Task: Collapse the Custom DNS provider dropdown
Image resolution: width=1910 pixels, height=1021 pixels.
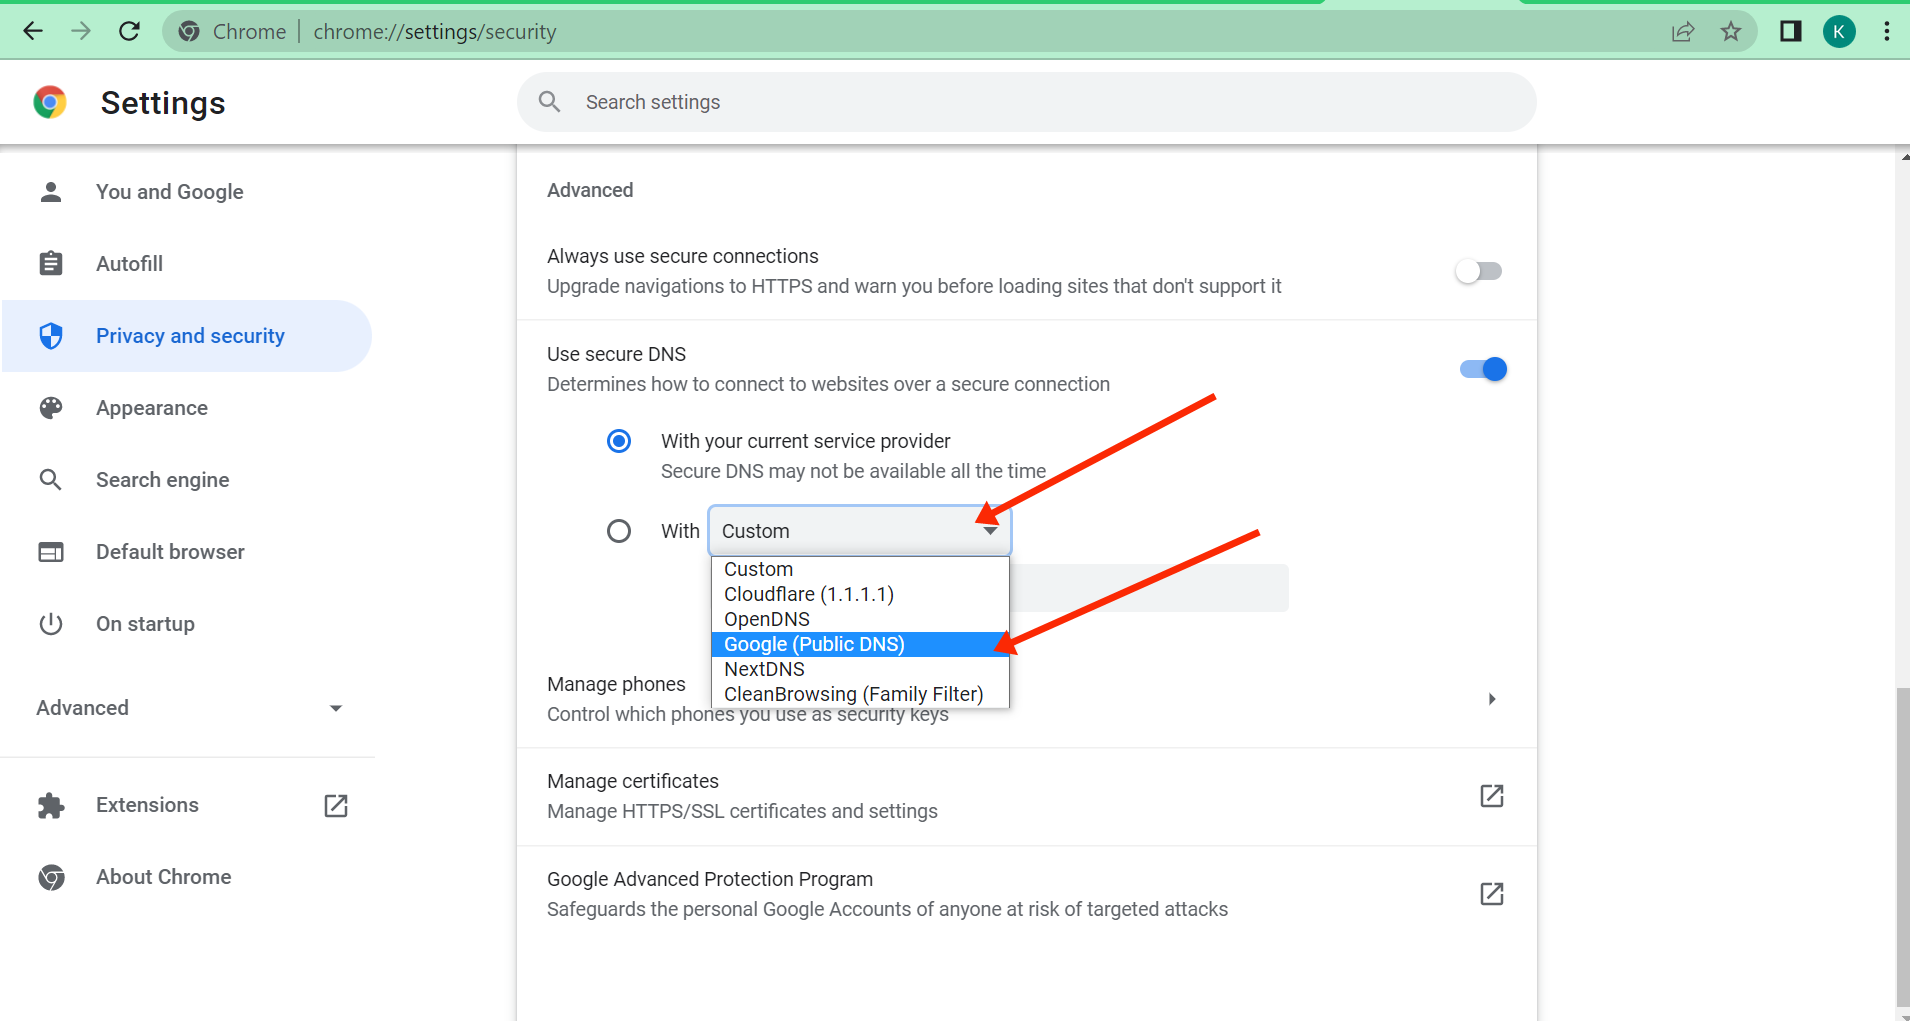Action: click(x=859, y=531)
